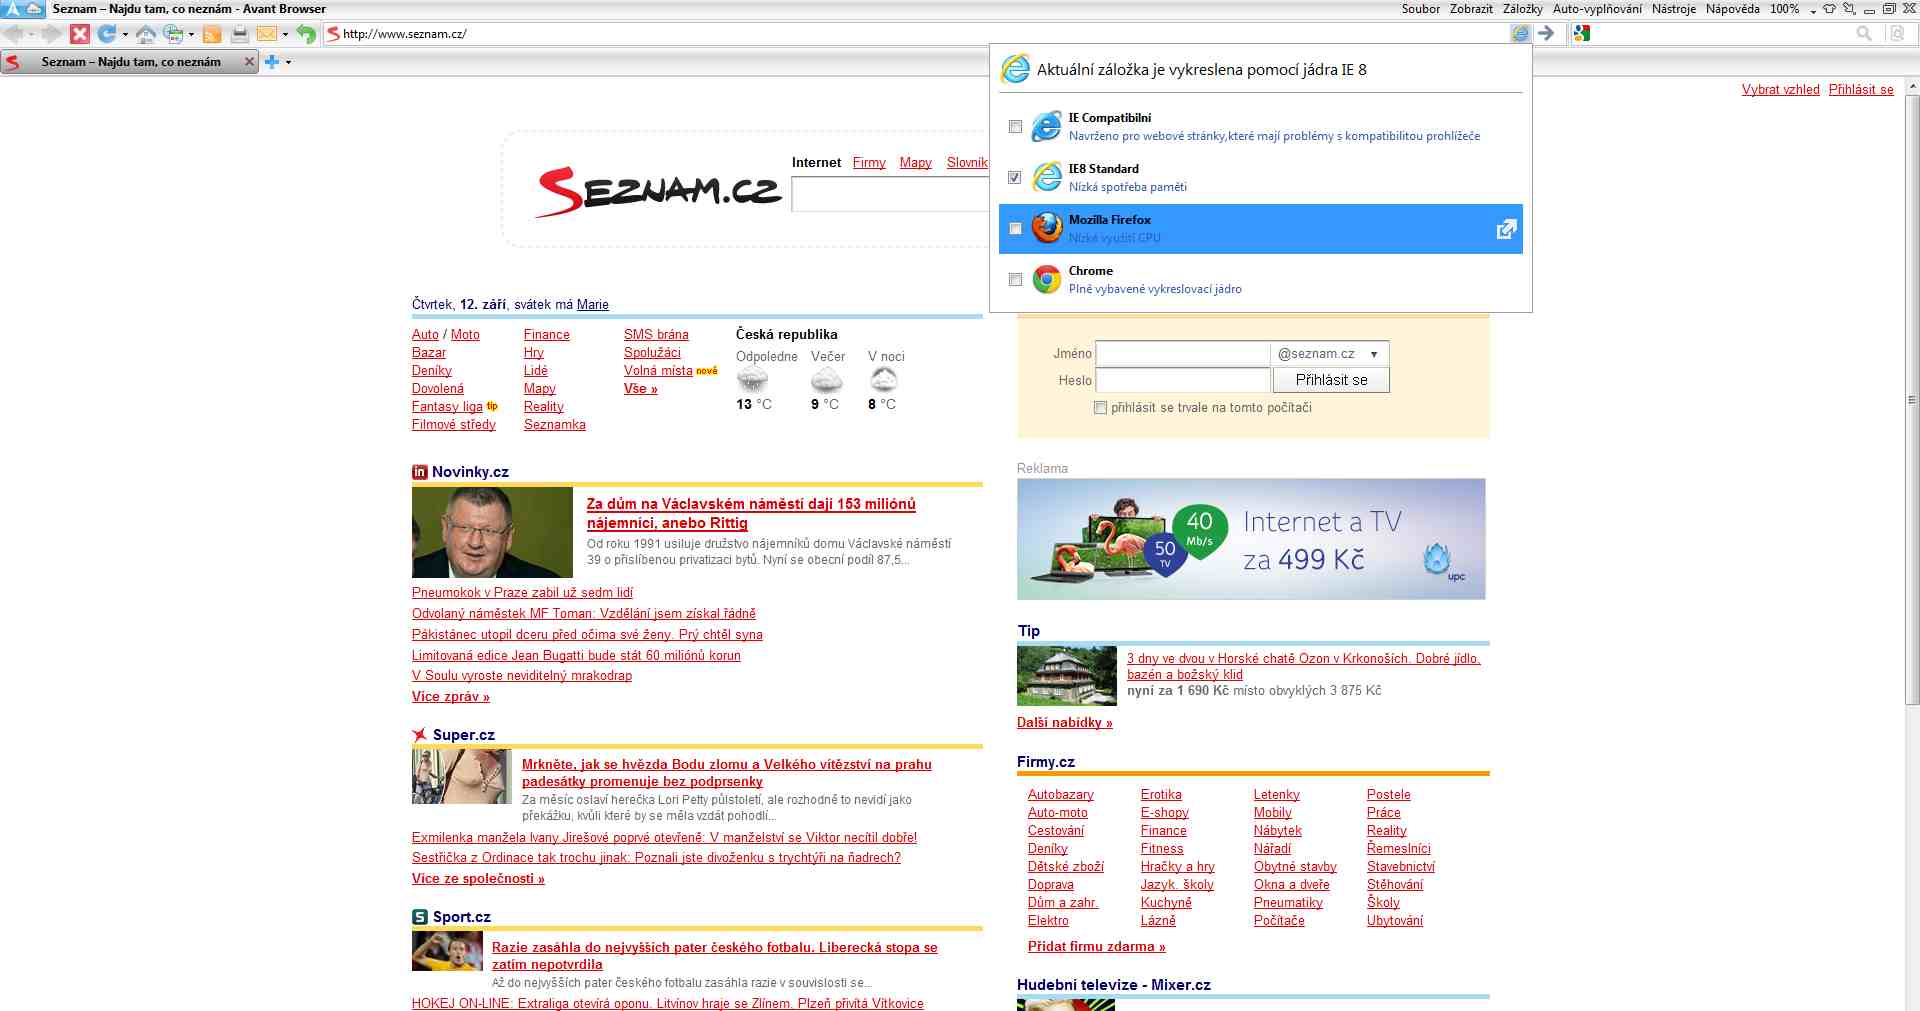Open the 'Vybrat vzhled' link
This screenshot has height=1011, width=1920.
[x=1780, y=89]
